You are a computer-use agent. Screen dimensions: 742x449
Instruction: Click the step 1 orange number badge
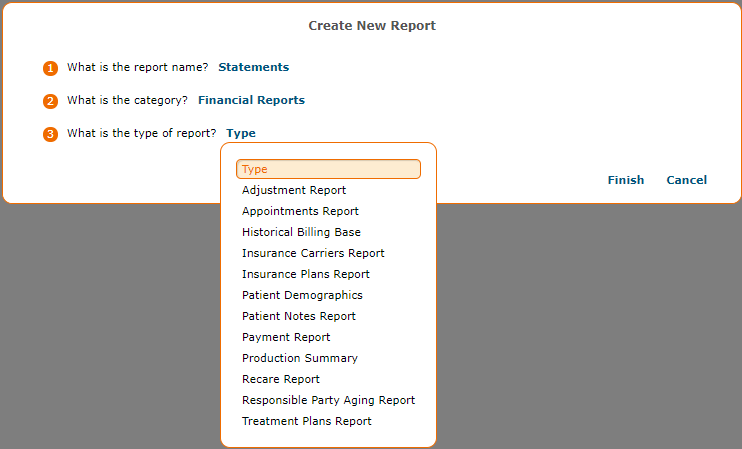[50, 68]
